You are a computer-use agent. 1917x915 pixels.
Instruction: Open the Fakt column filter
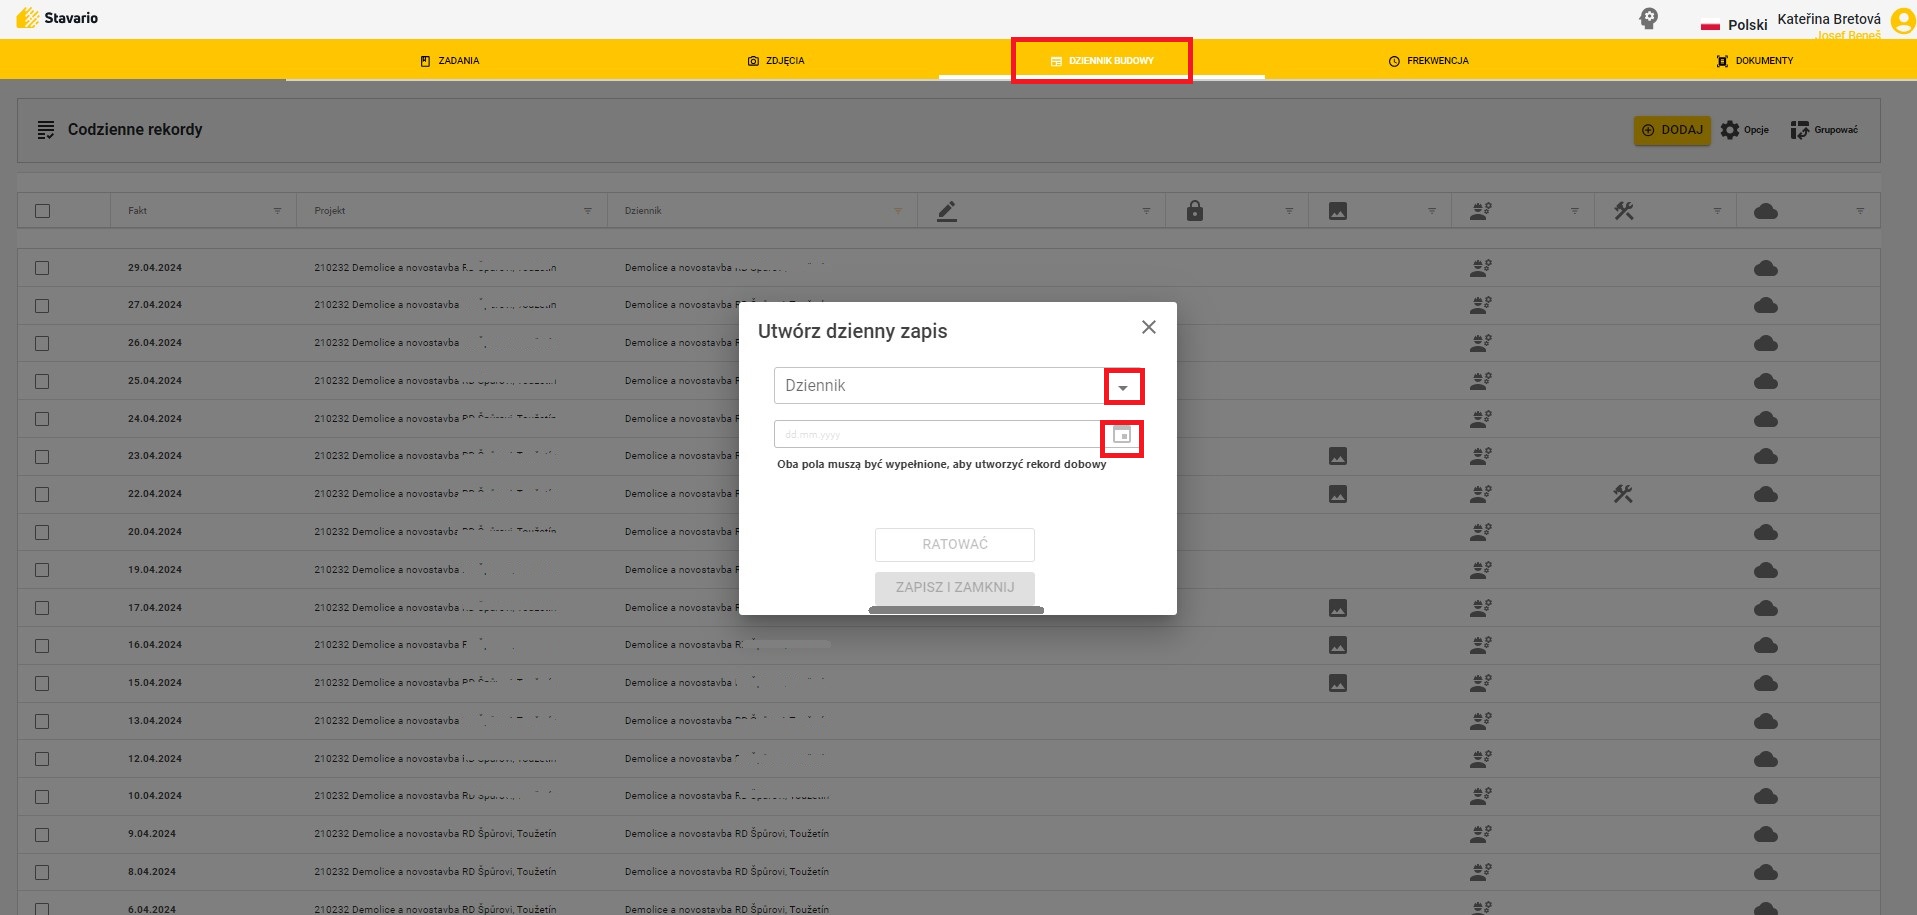pyautogui.click(x=277, y=211)
